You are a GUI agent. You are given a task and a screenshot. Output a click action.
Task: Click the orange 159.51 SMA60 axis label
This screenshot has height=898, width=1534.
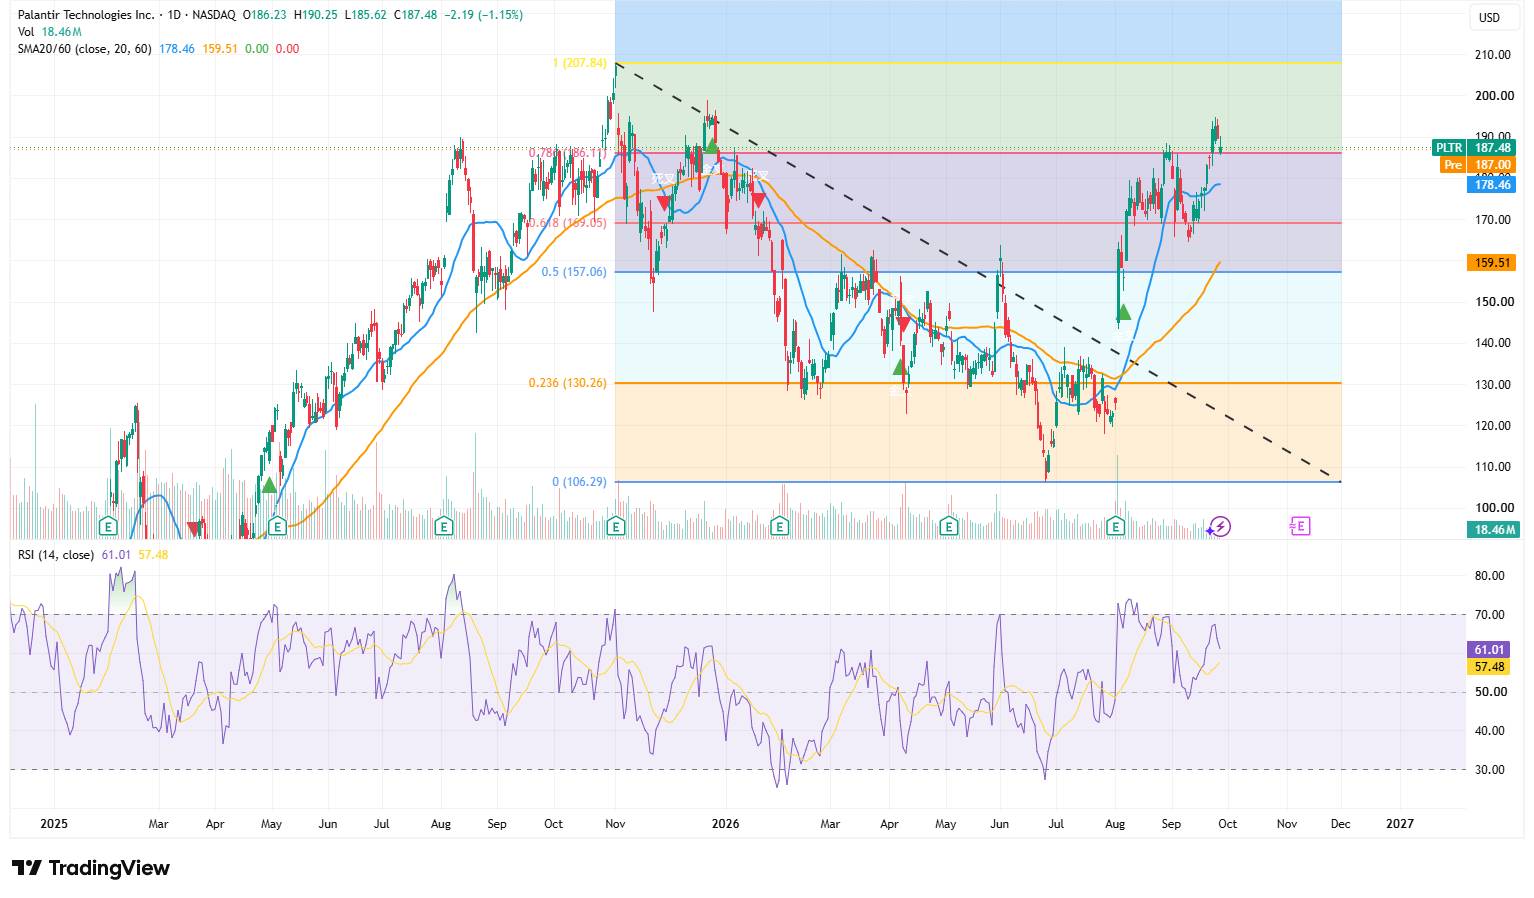point(1493,263)
